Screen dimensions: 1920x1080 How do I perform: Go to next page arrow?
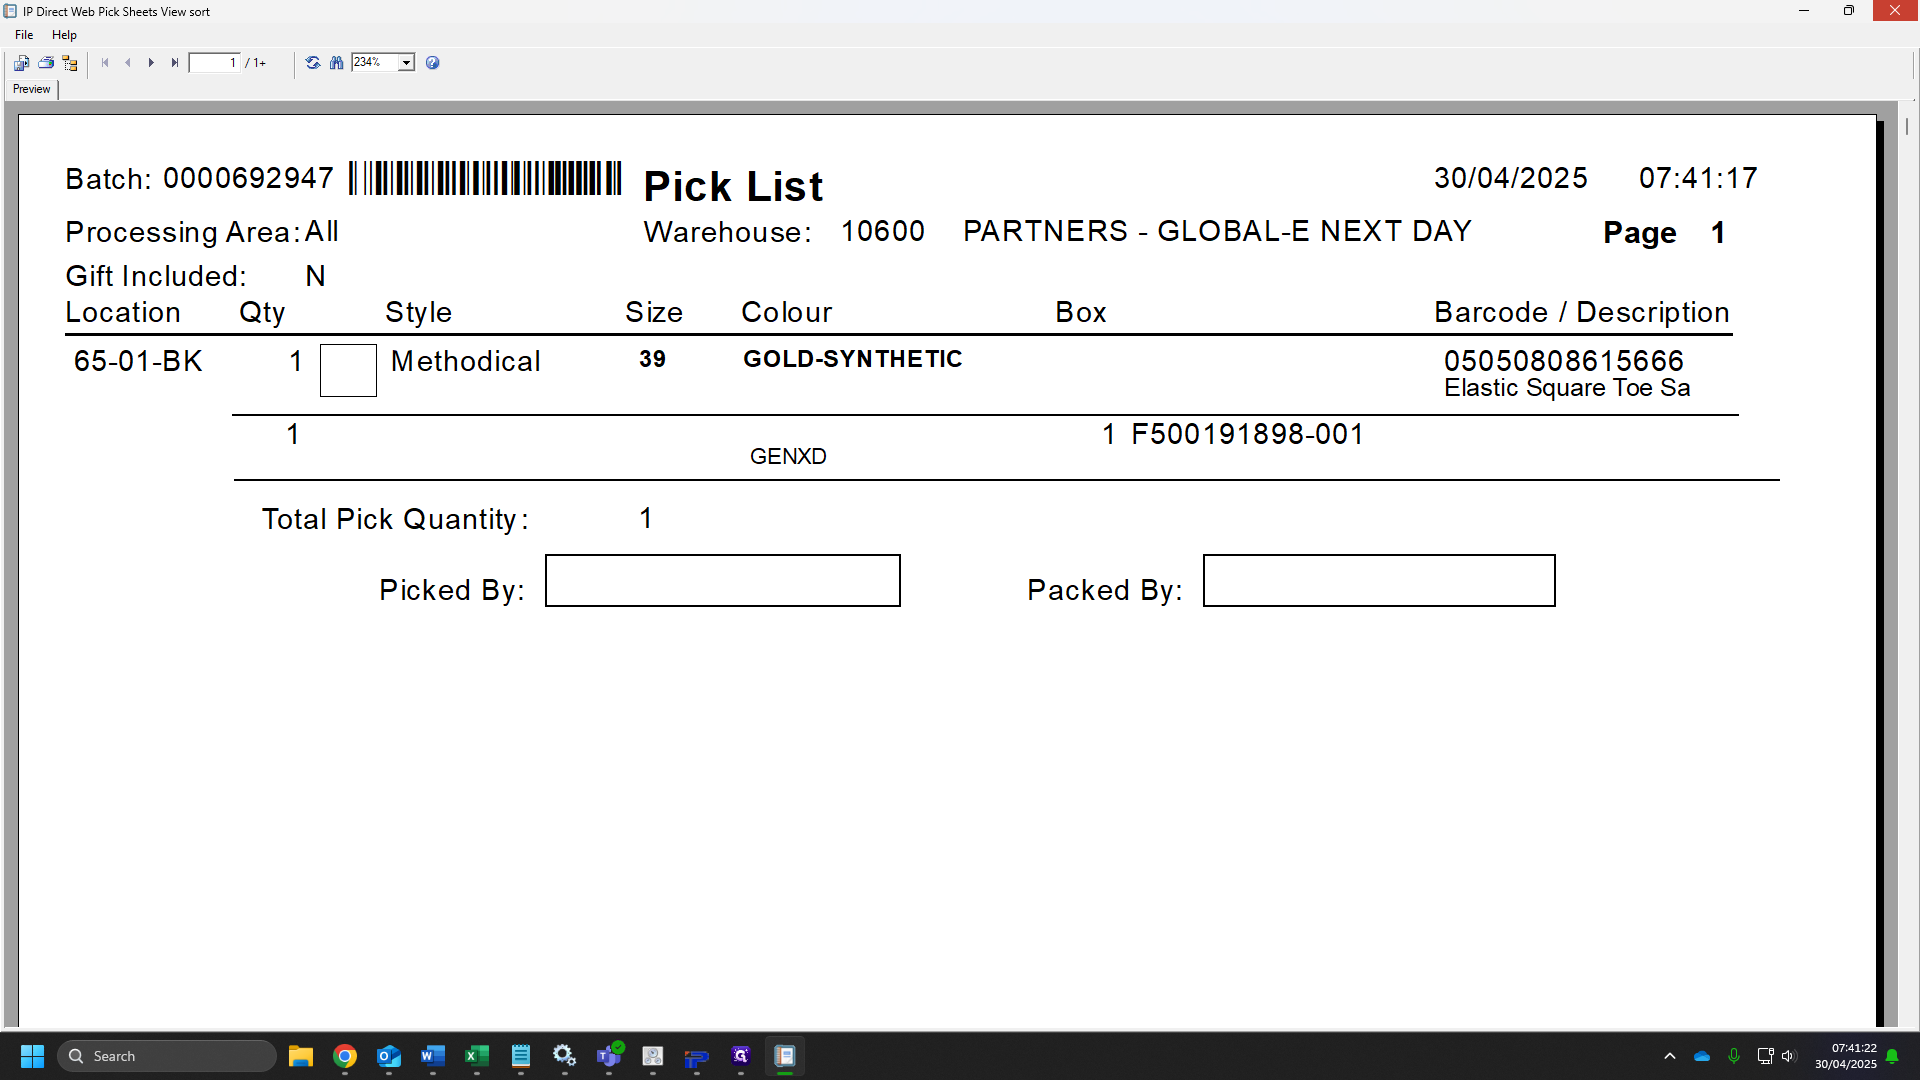[151, 63]
